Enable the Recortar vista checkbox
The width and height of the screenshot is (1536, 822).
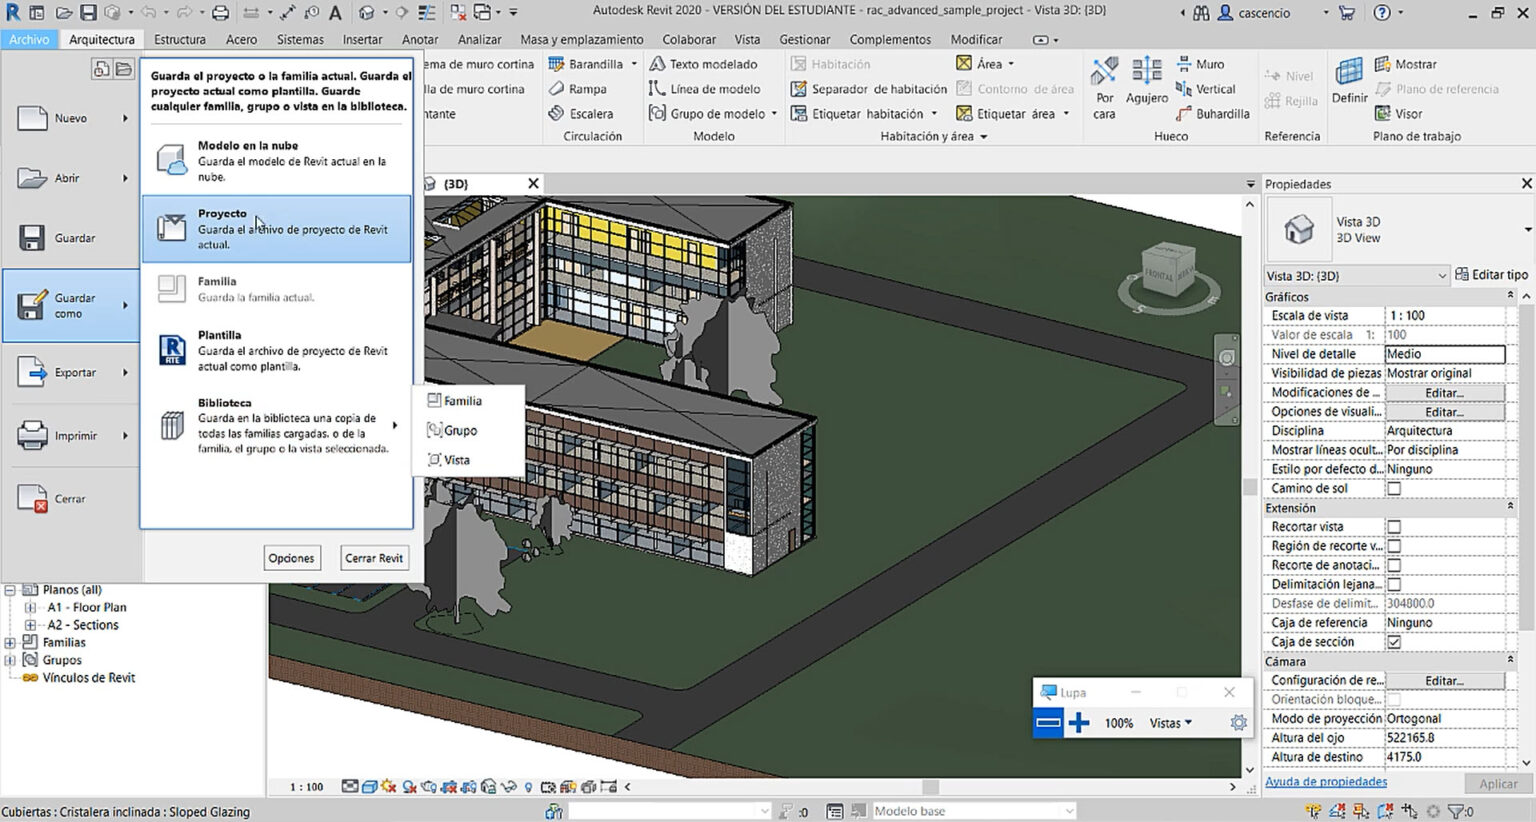1394,527
